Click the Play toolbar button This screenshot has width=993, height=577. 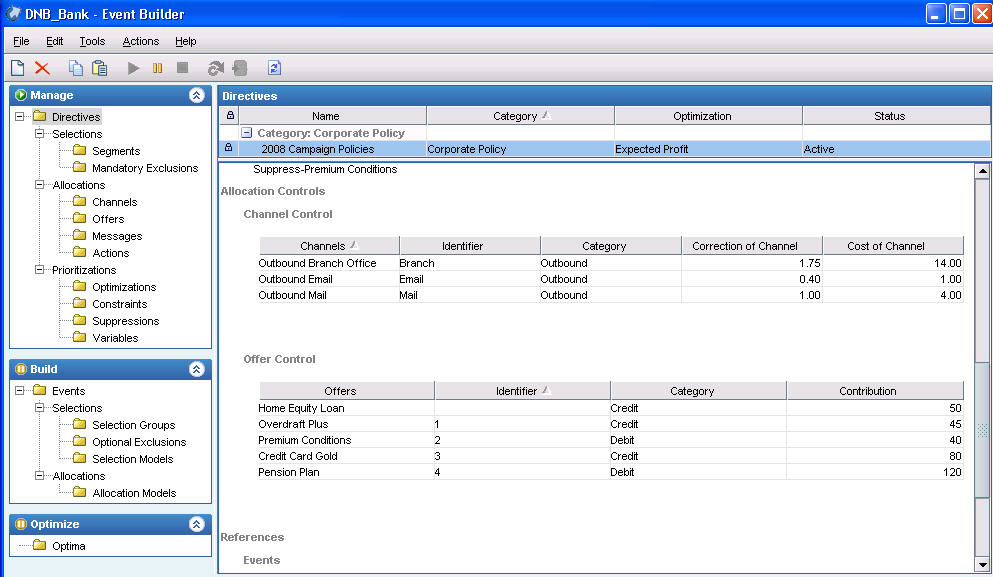coord(133,68)
